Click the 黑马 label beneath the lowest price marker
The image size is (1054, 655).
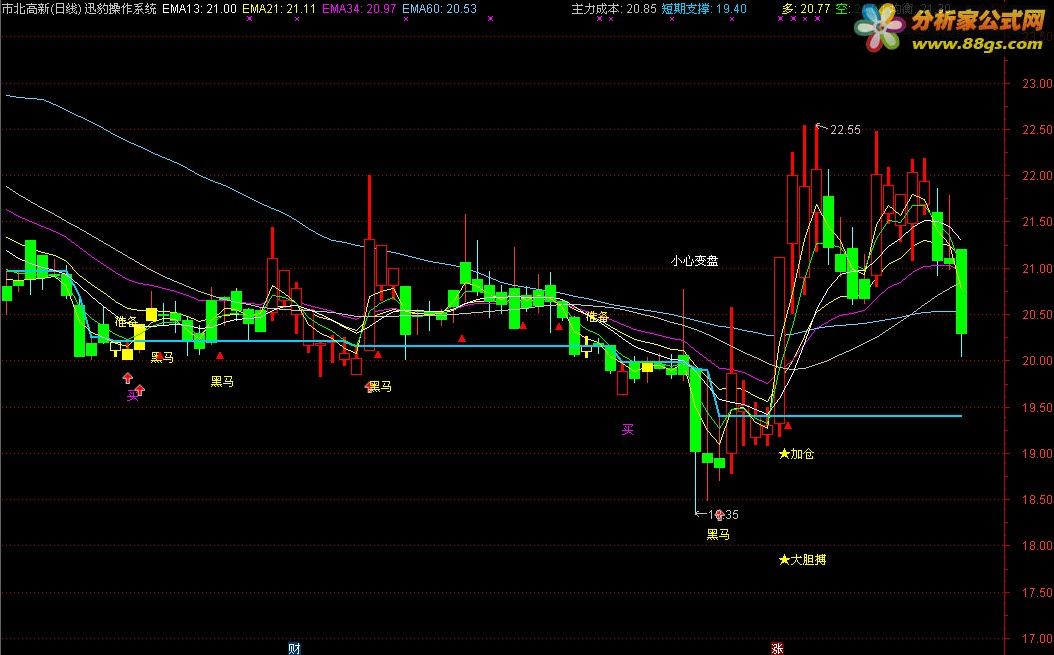718,535
